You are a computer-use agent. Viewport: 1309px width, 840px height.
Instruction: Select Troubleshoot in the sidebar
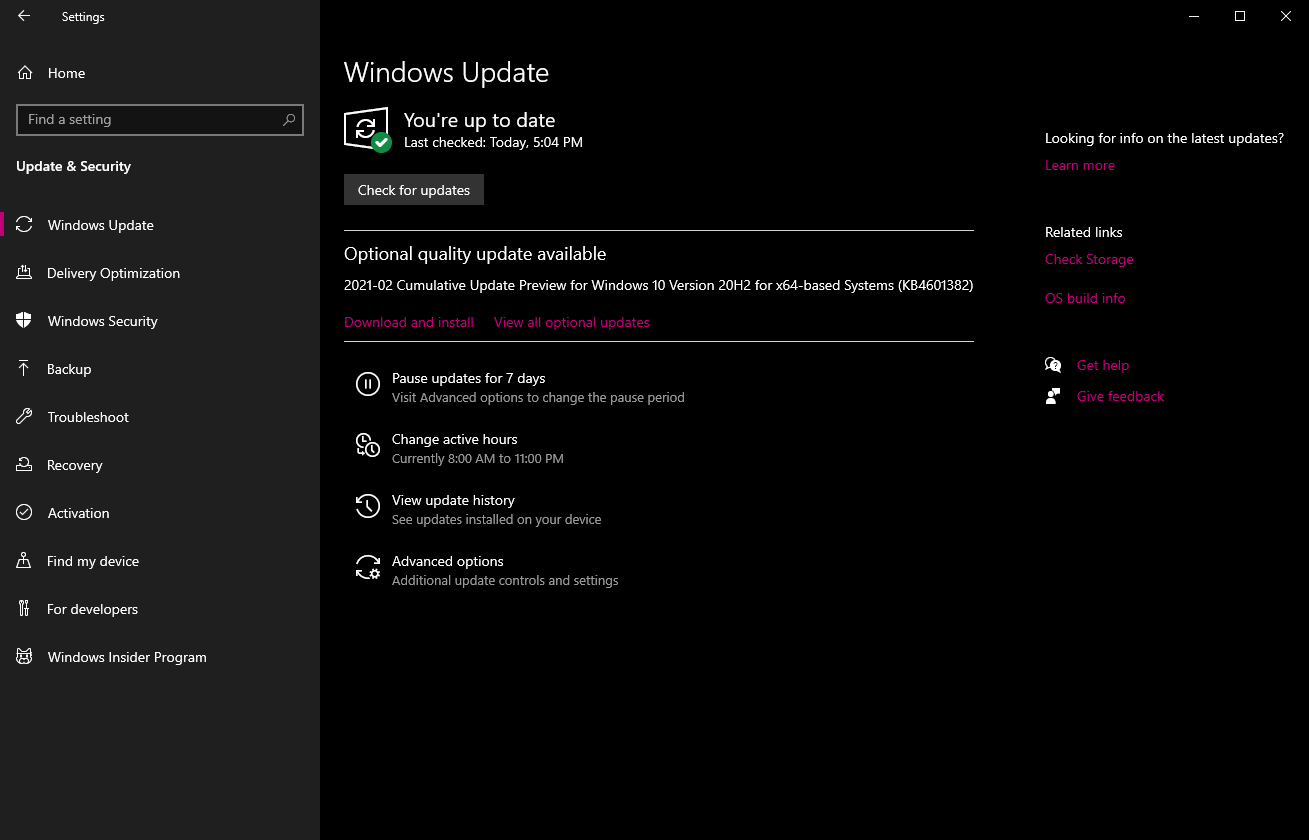pyautogui.click(x=88, y=417)
